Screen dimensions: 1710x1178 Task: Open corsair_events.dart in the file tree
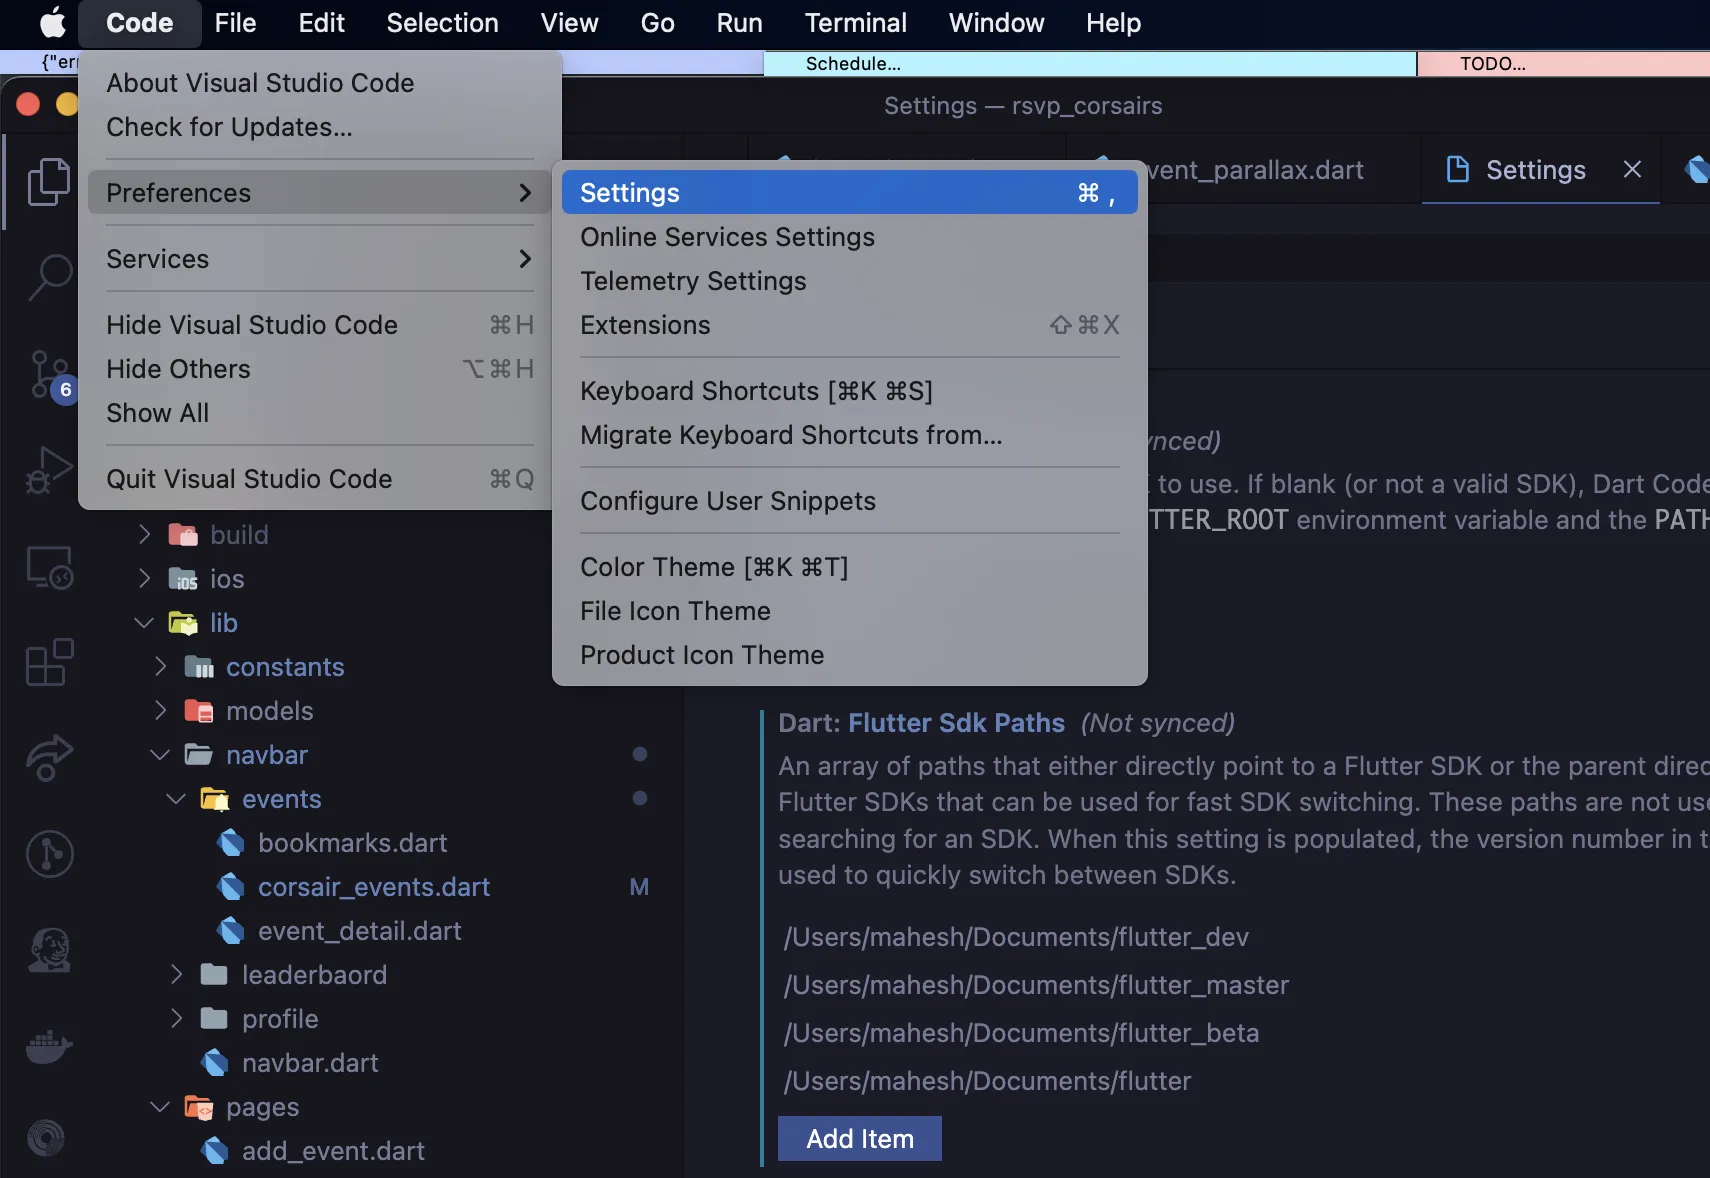point(374,887)
